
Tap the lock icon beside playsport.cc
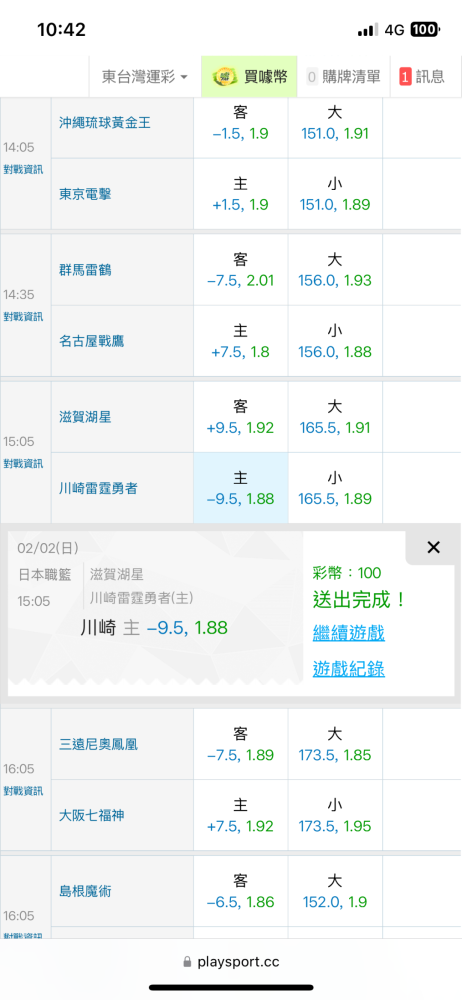(x=188, y=962)
